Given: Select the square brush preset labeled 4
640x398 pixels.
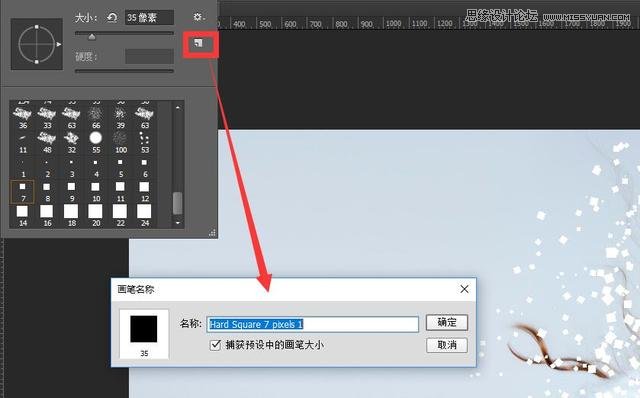Looking at the screenshot, I should pos(96,167).
